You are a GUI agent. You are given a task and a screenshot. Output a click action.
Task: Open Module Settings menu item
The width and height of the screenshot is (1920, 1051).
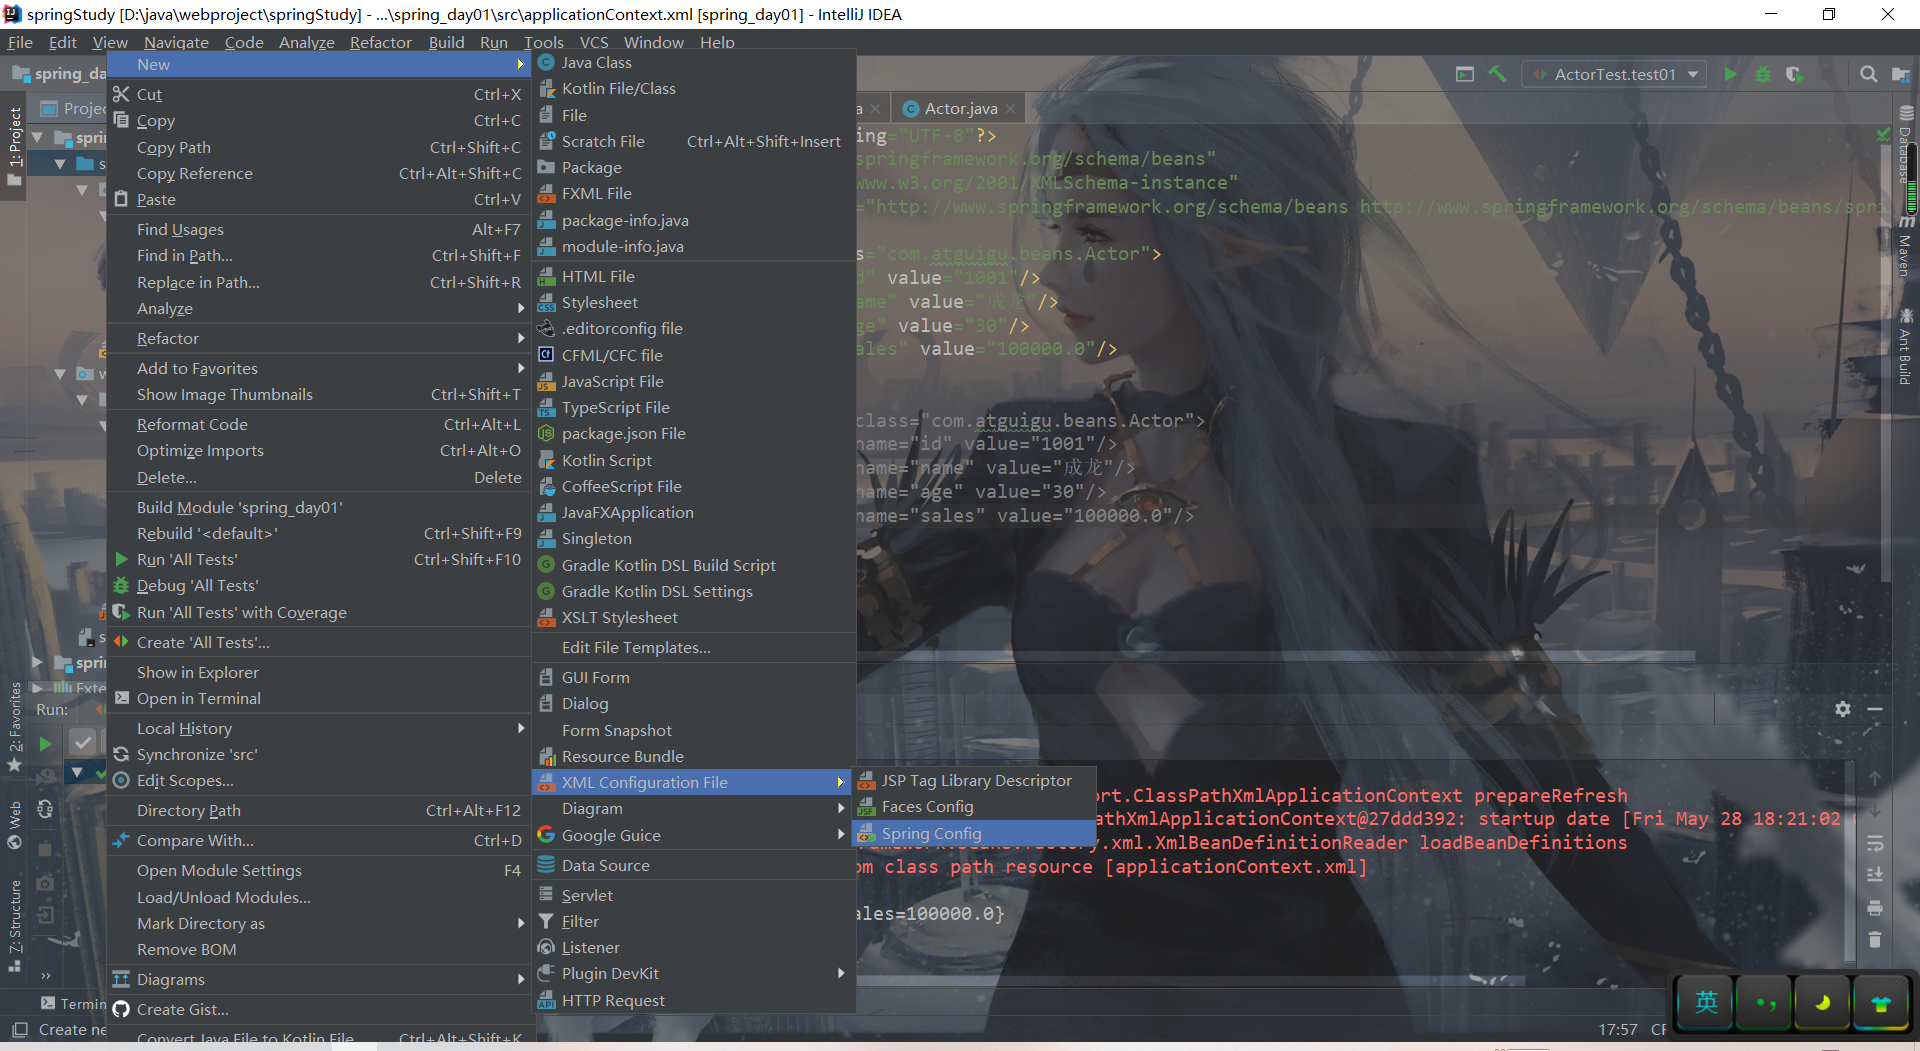point(319,870)
